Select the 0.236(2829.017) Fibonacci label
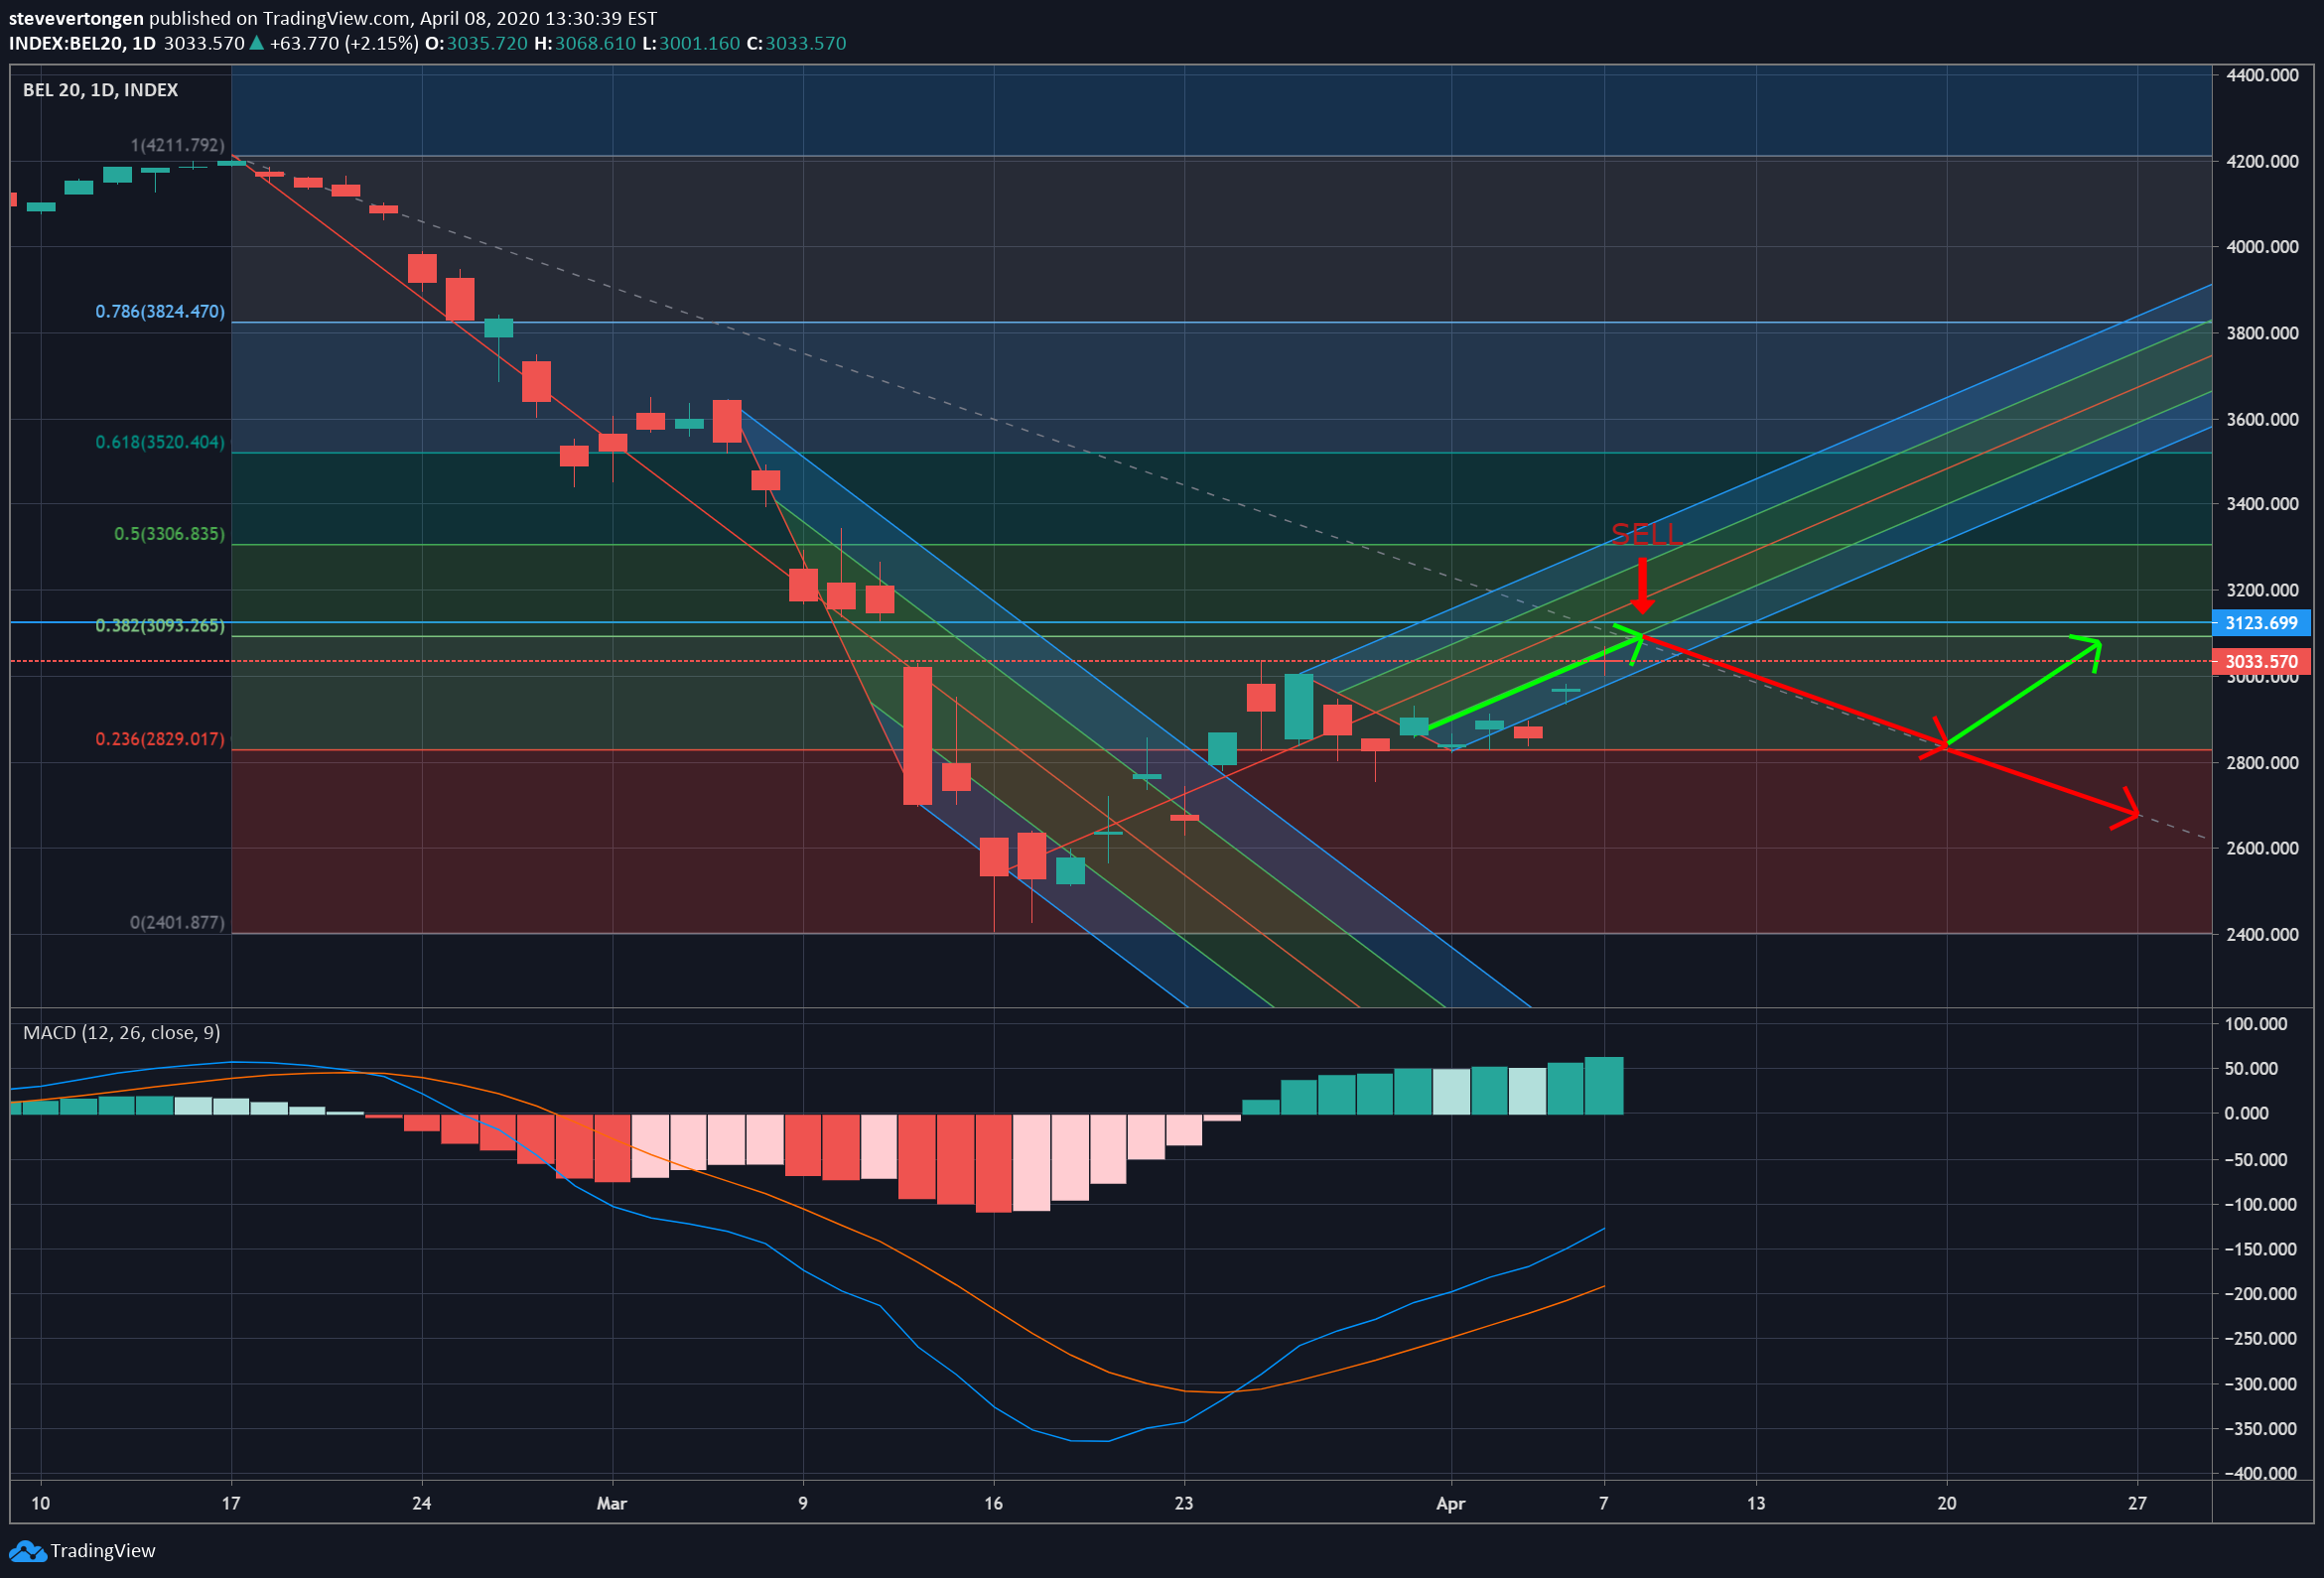 pyautogui.click(x=160, y=739)
